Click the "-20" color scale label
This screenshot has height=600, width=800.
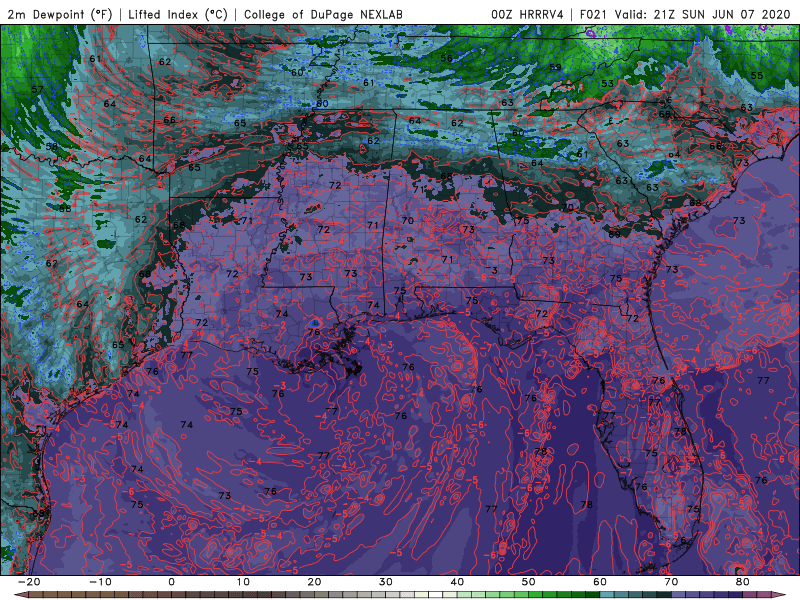click(x=29, y=582)
